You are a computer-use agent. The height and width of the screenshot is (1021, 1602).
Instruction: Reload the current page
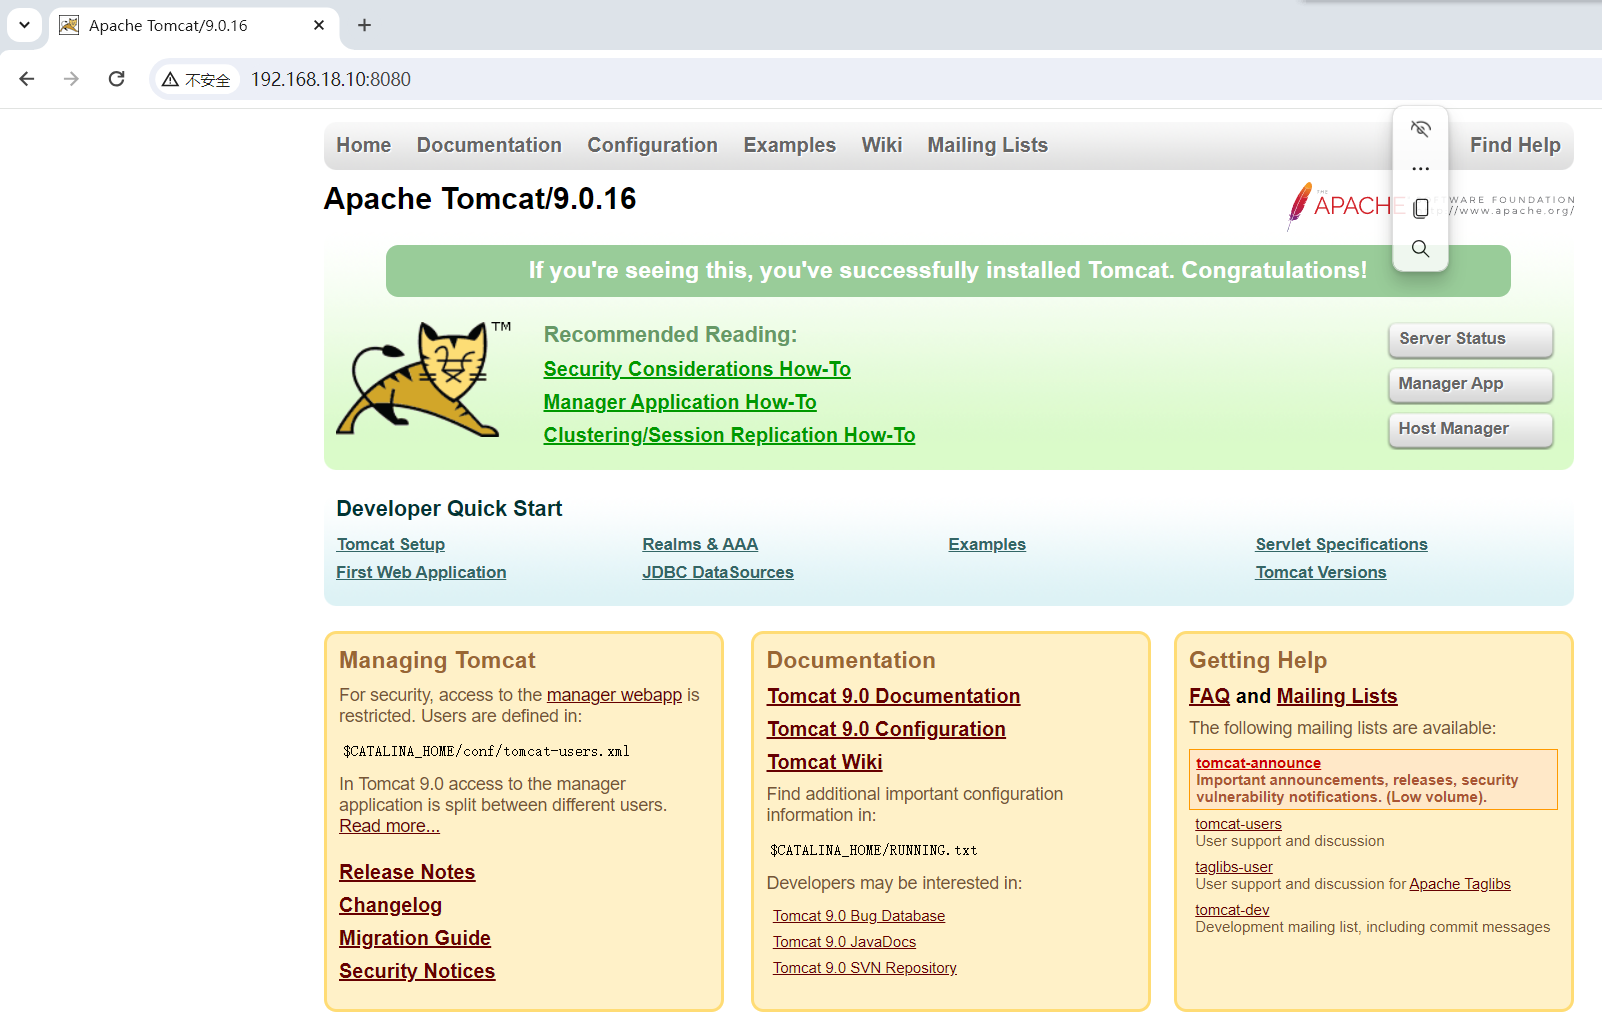[117, 79]
